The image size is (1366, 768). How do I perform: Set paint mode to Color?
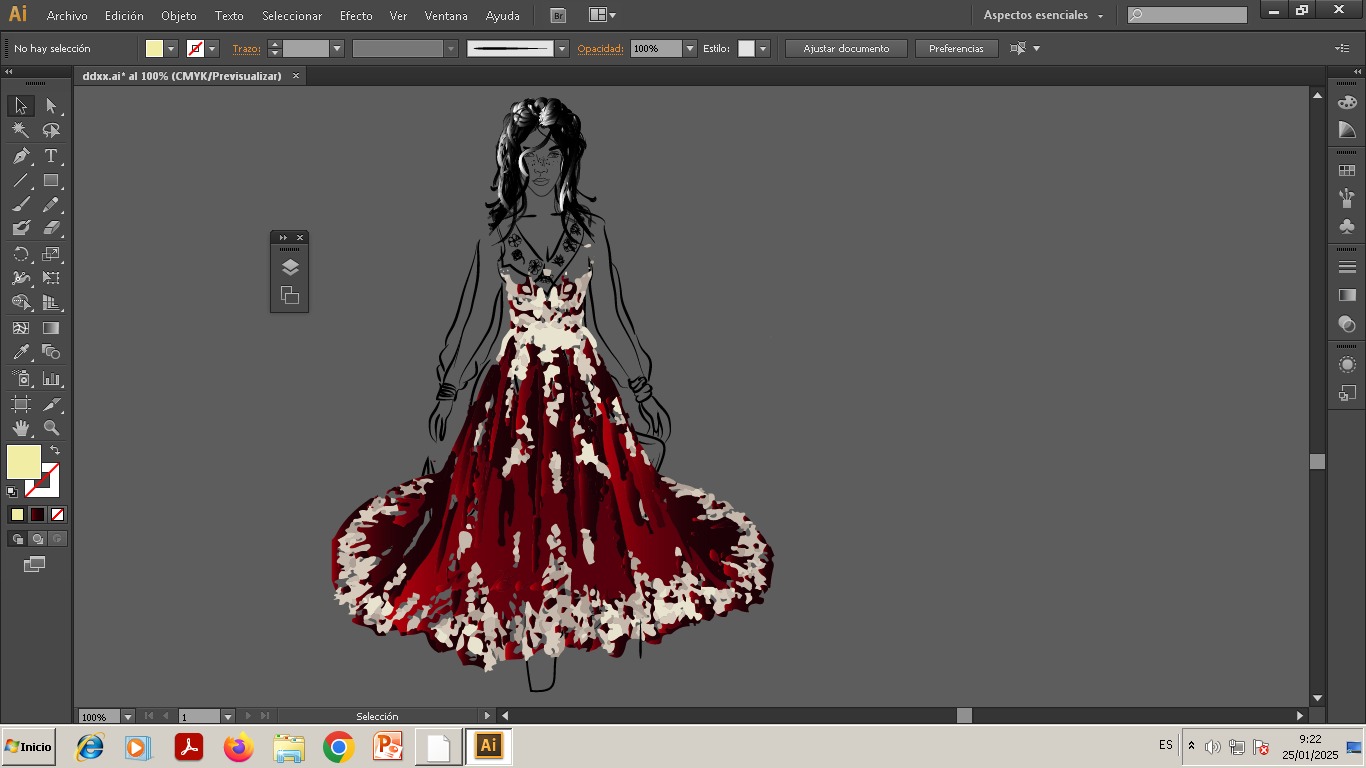pos(17,515)
